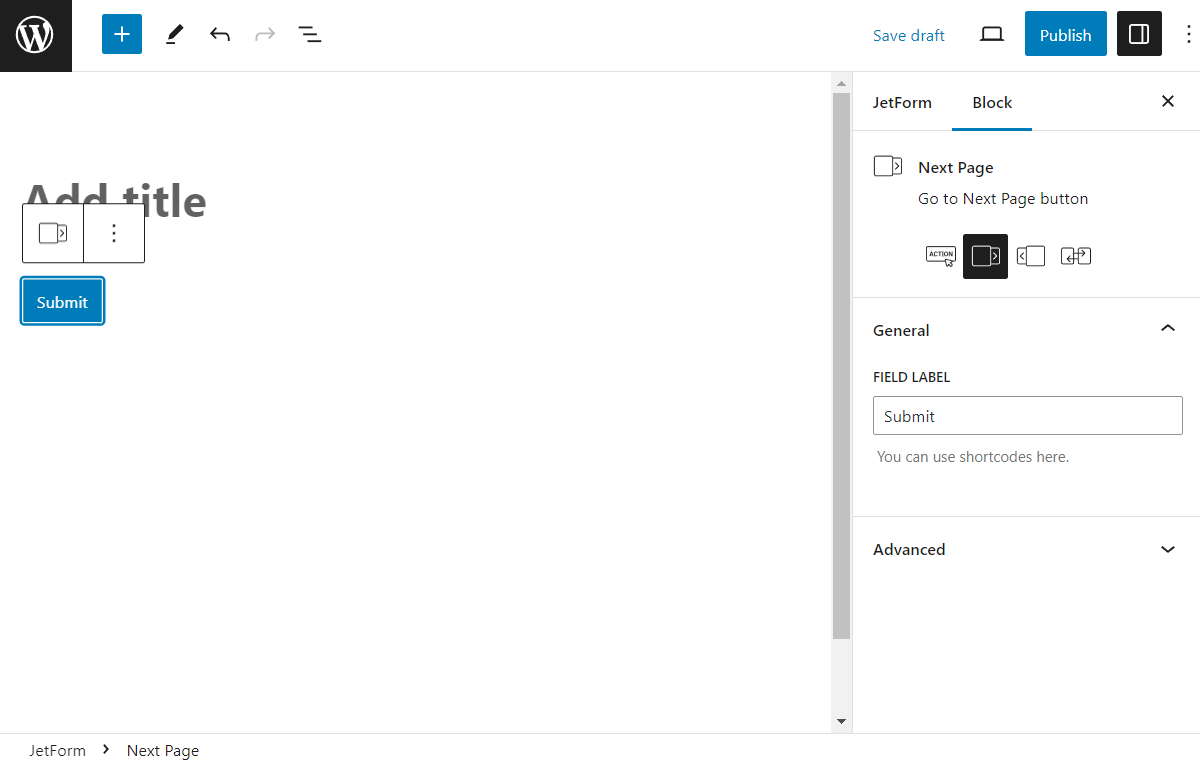
Task: Expand the Advanced settings section
Action: coord(1167,549)
